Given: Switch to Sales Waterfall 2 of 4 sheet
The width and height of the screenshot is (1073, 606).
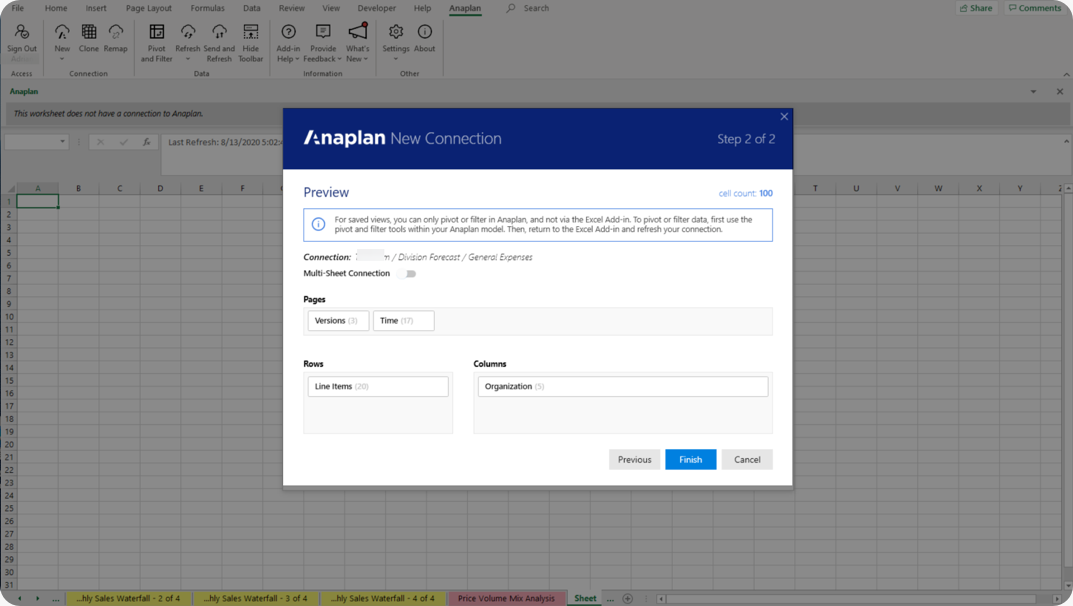Looking at the screenshot, I should [x=128, y=598].
